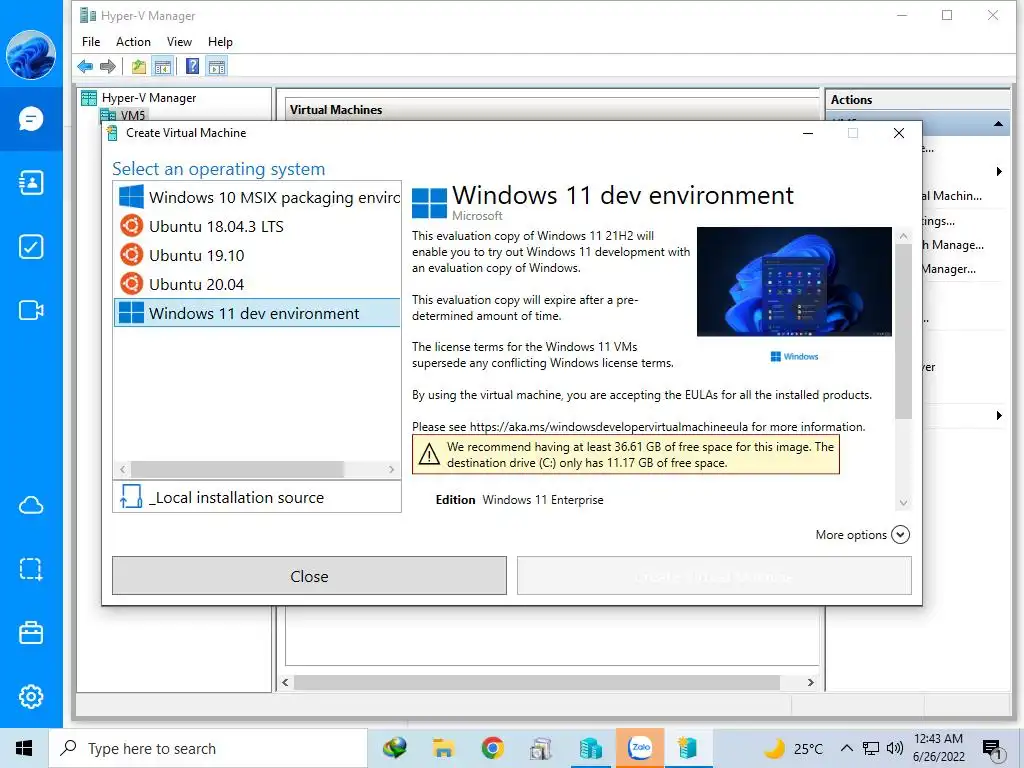This screenshot has width=1024, height=768.
Task: Click the Help question mark toolbar icon
Action: pyautogui.click(x=193, y=67)
